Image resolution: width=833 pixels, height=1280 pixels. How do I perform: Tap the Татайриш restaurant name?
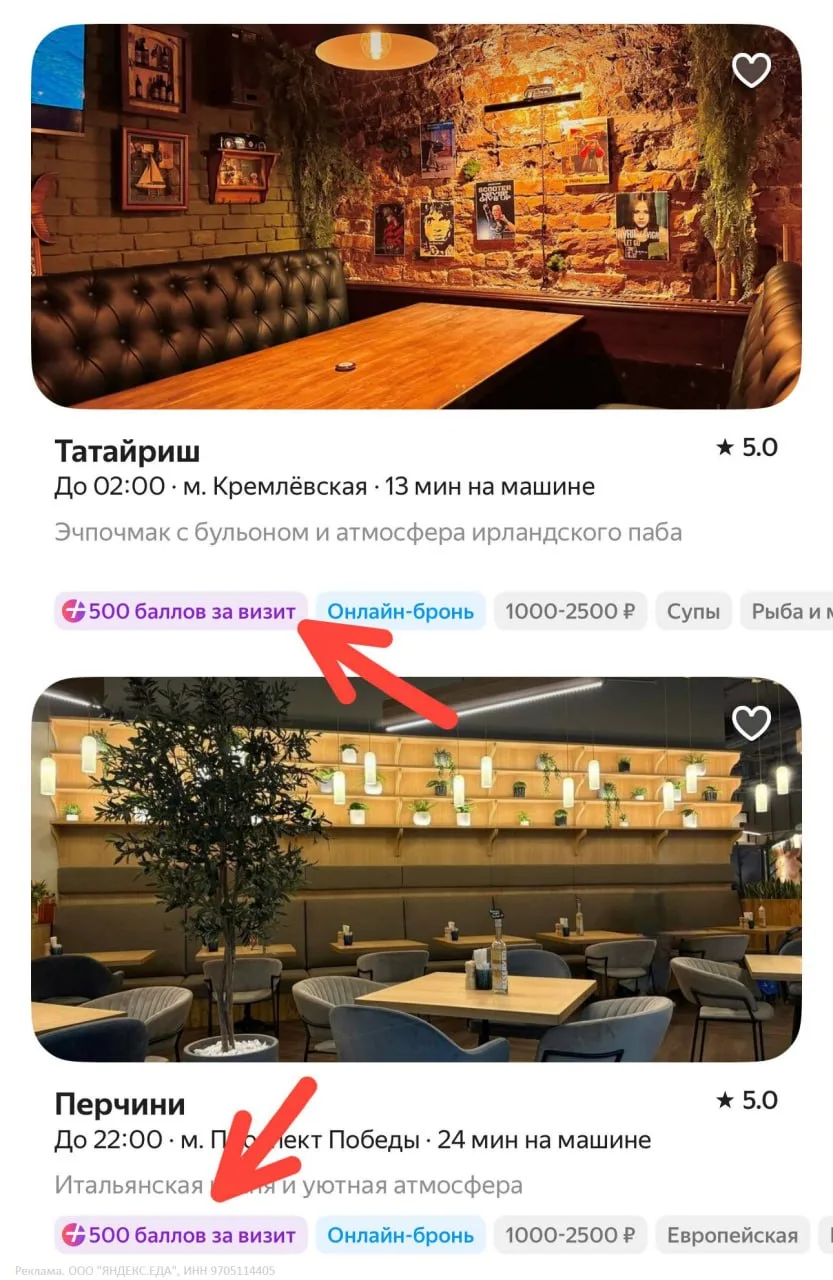[127, 451]
